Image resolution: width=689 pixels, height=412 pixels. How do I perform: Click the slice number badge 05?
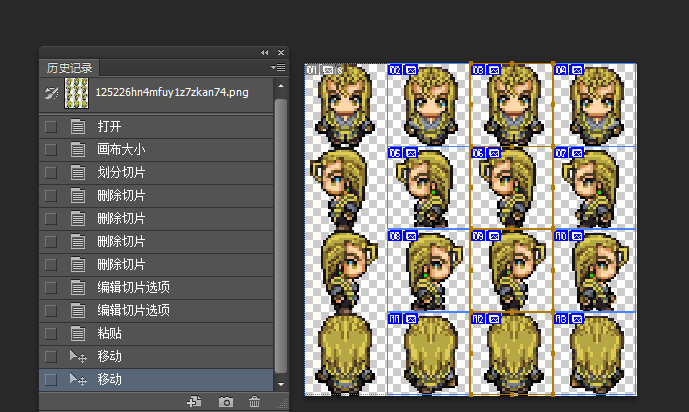395,153
